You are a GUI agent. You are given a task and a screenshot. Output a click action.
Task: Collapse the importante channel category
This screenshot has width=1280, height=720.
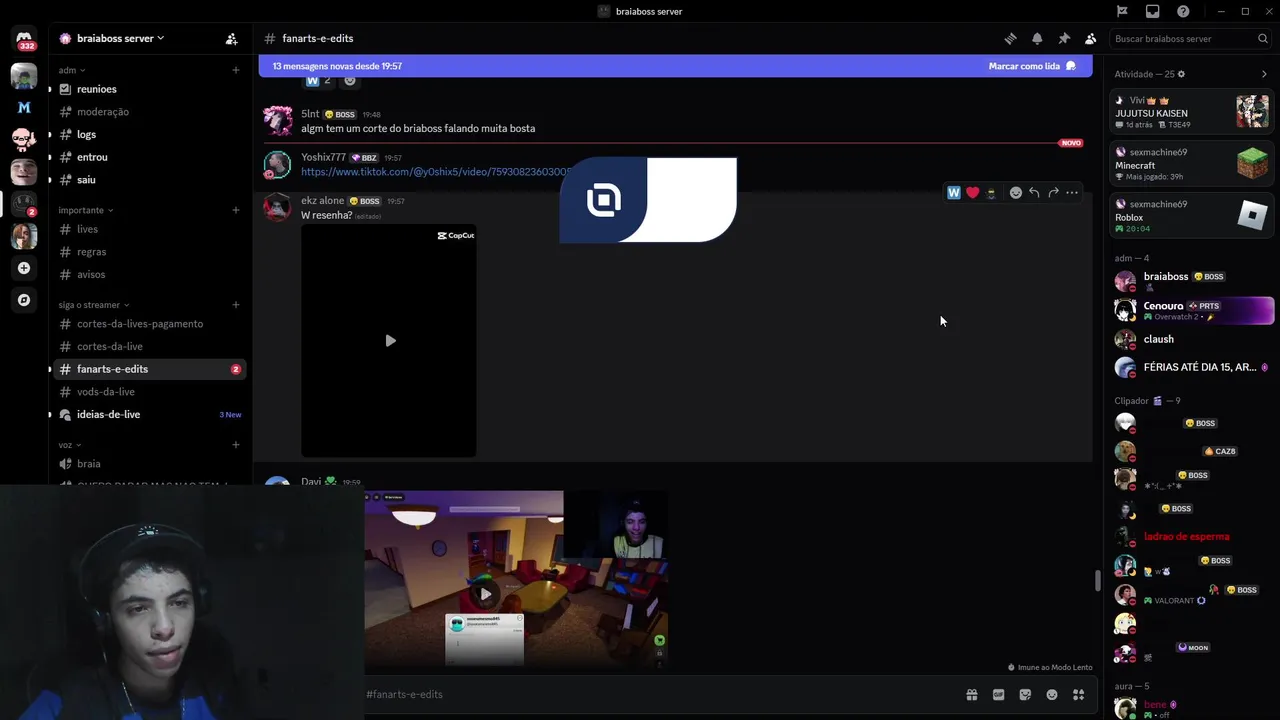tap(86, 210)
